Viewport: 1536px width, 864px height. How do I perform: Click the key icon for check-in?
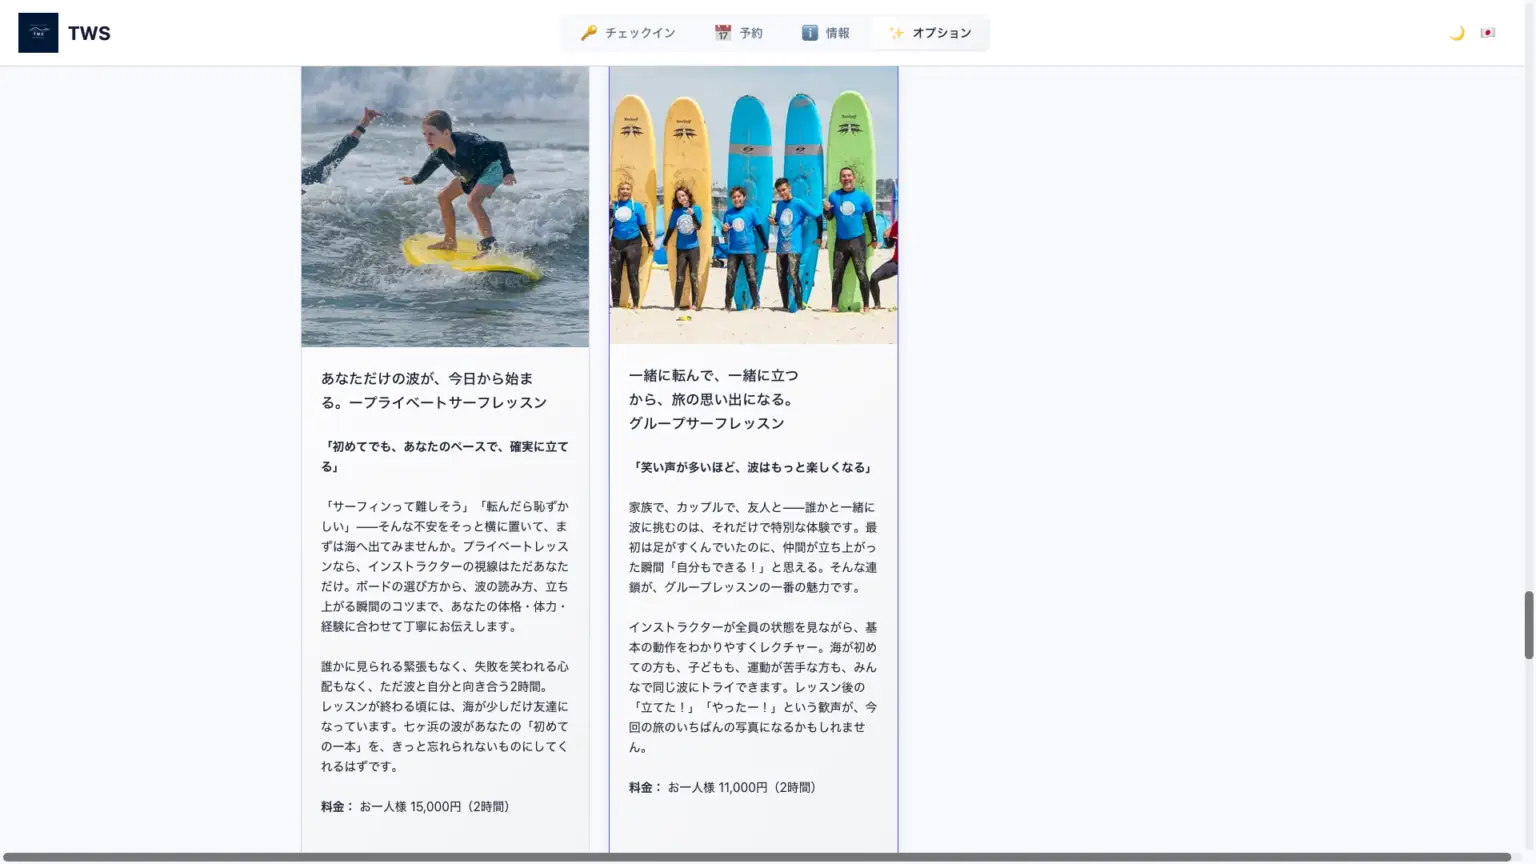coord(589,33)
